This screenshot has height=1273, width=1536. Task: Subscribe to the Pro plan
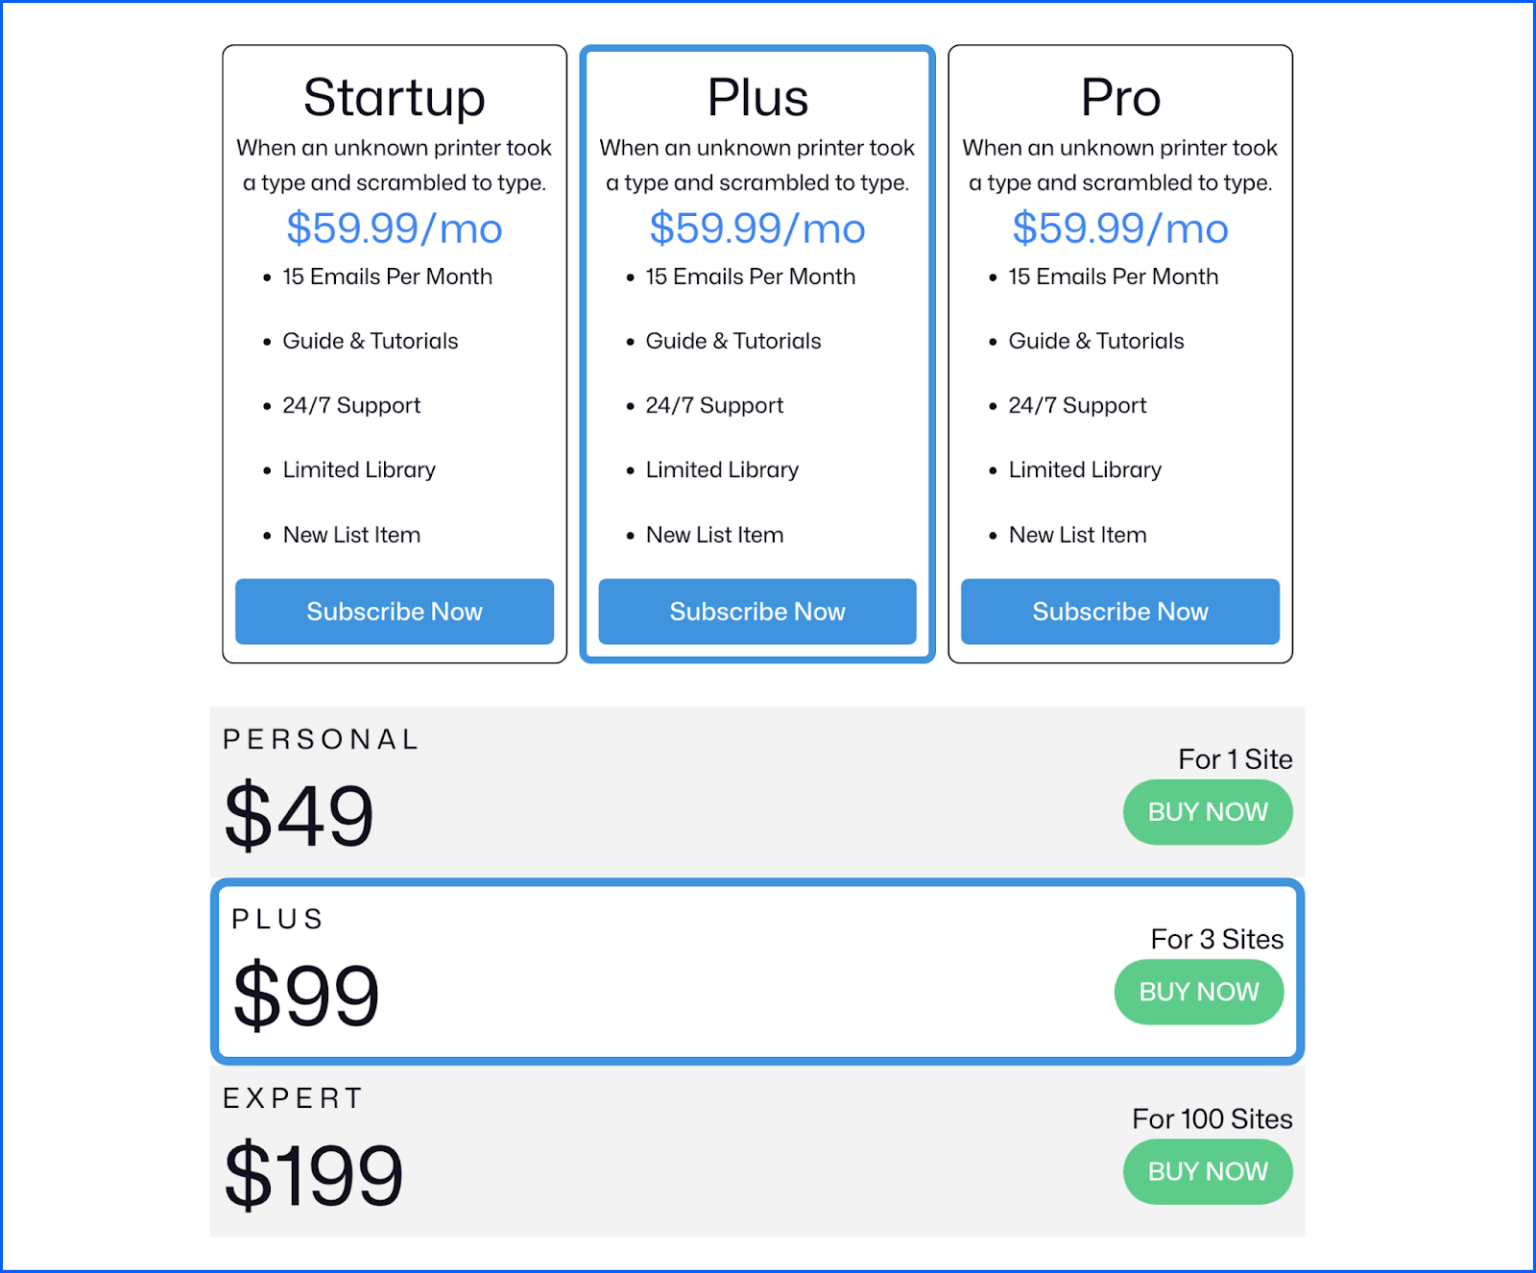point(1120,611)
